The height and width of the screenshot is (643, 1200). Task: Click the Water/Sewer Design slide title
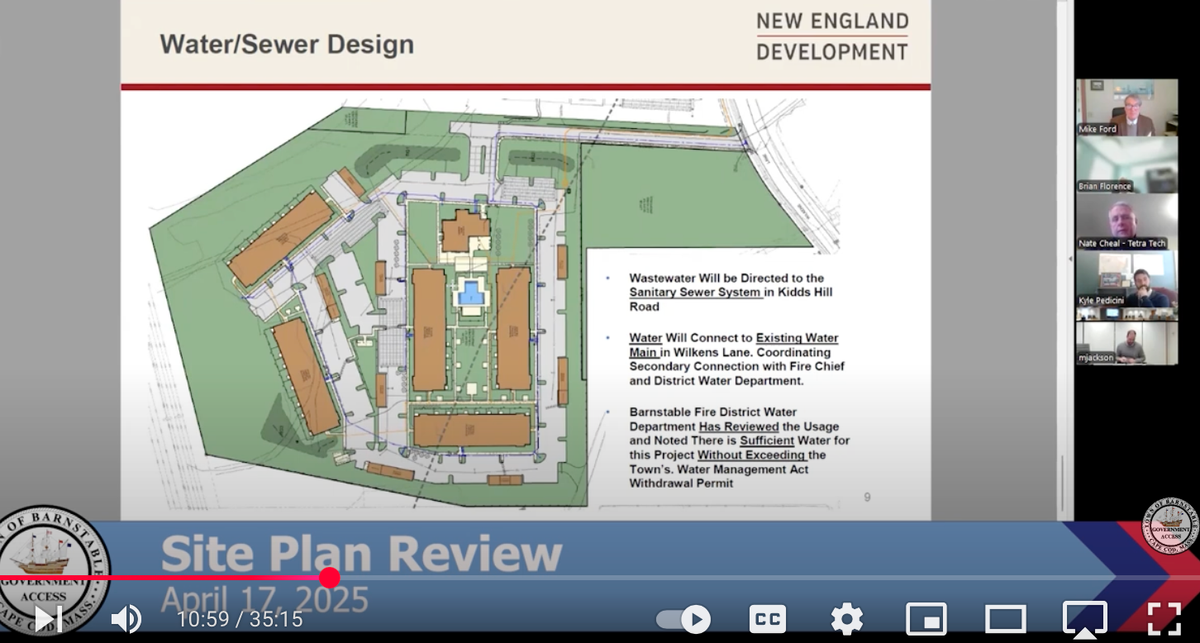(x=287, y=45)
